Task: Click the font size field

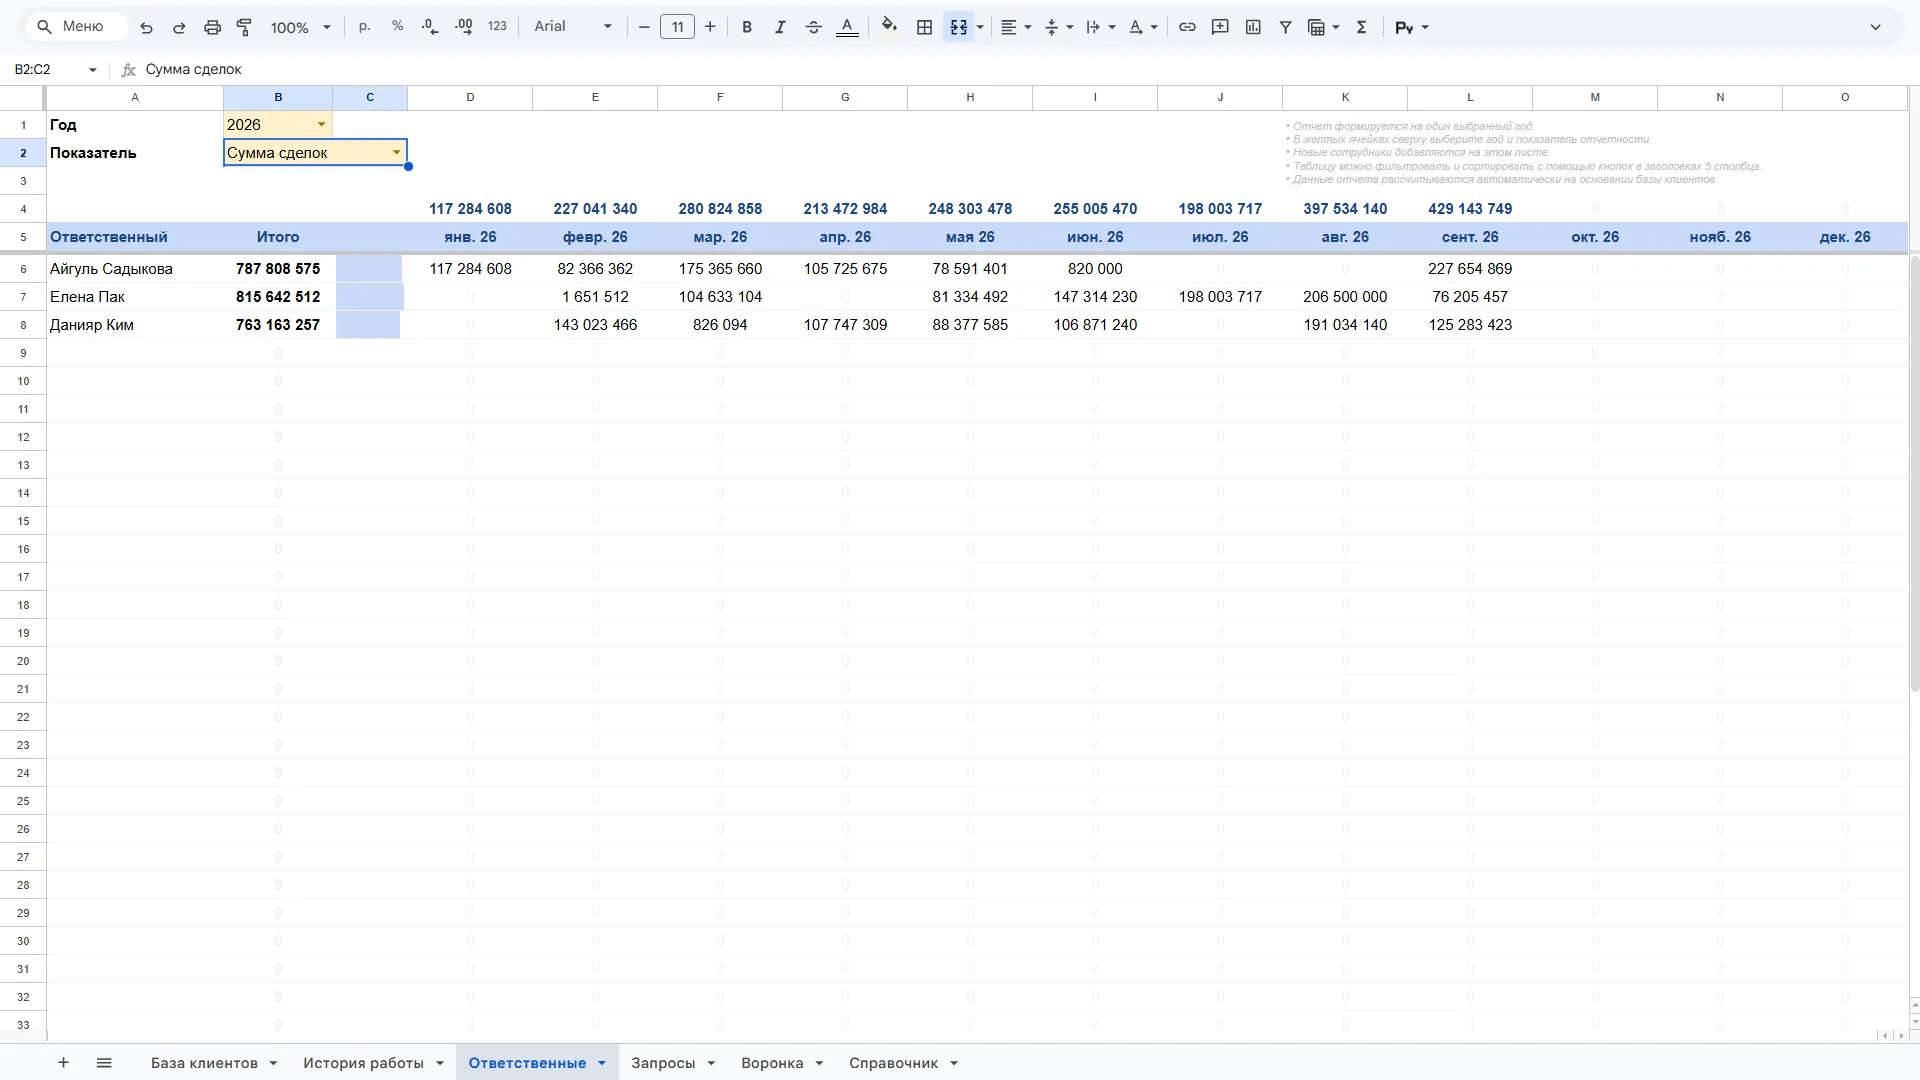Action: tap(677, 27)
